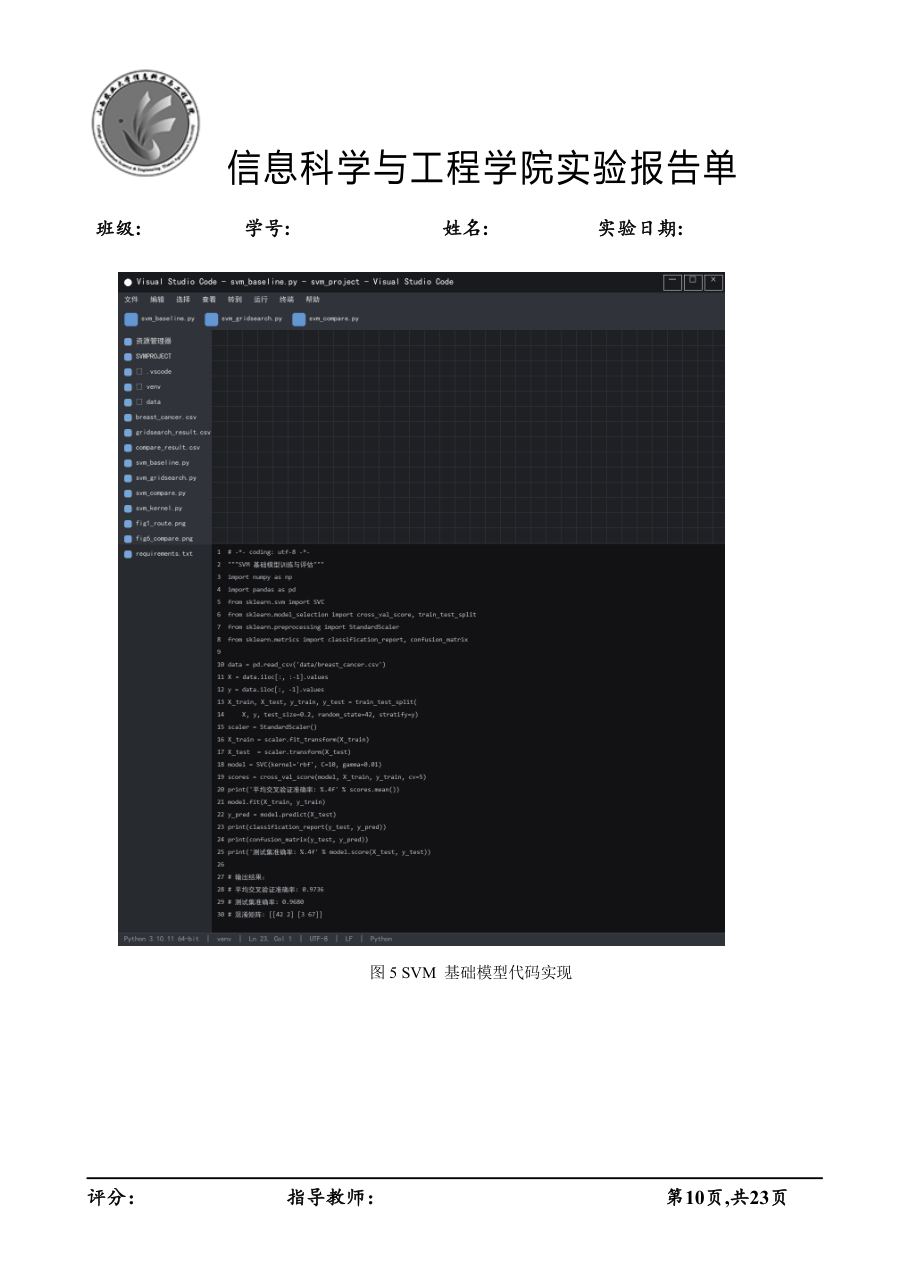Click the file icon beside gridsearch_result.csv
910x1287 pixels.
(x=128, y=432)
